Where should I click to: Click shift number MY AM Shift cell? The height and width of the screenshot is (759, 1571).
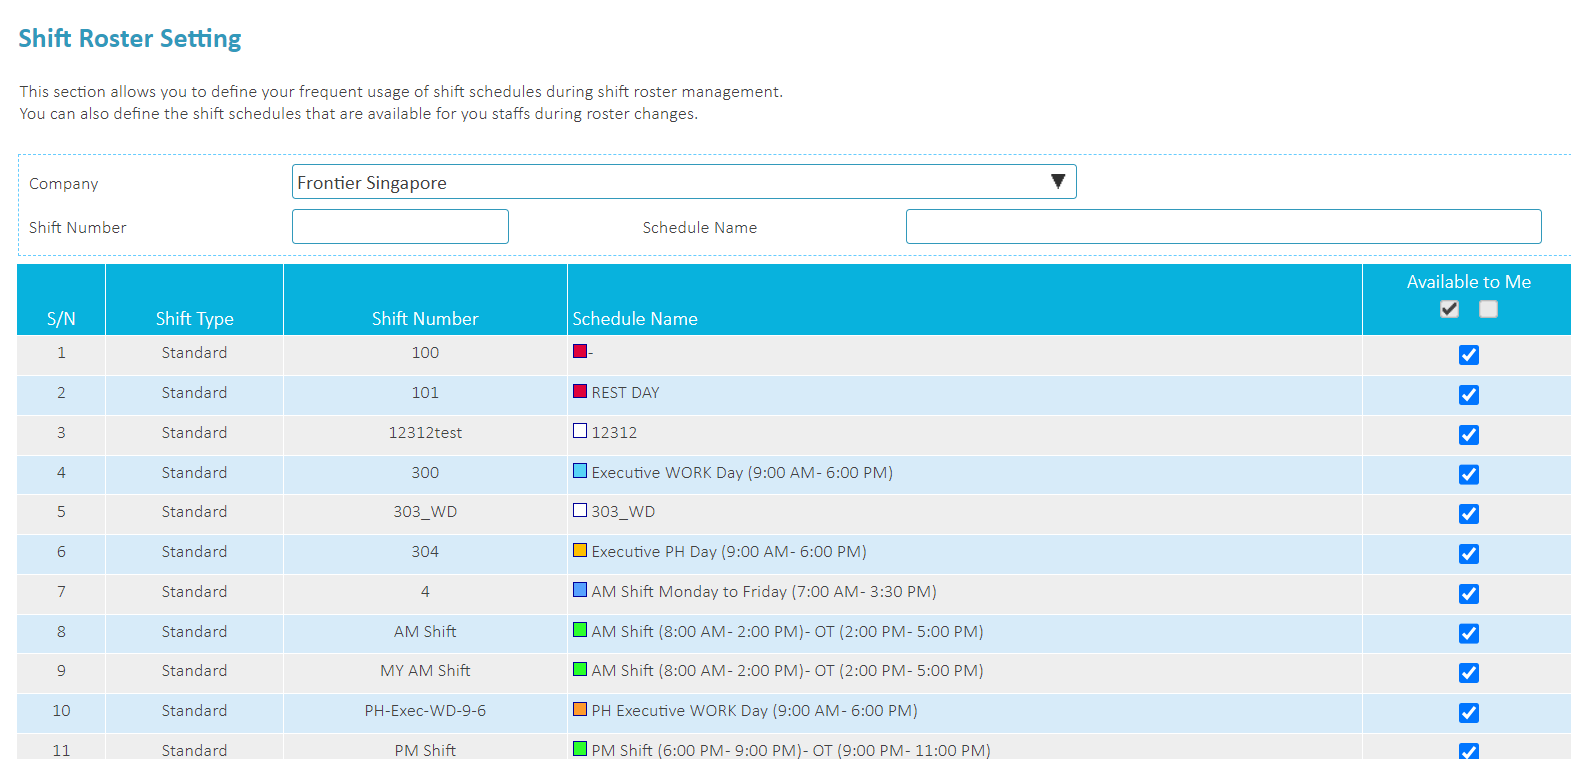pyautogui.click(x=425, y=671)
